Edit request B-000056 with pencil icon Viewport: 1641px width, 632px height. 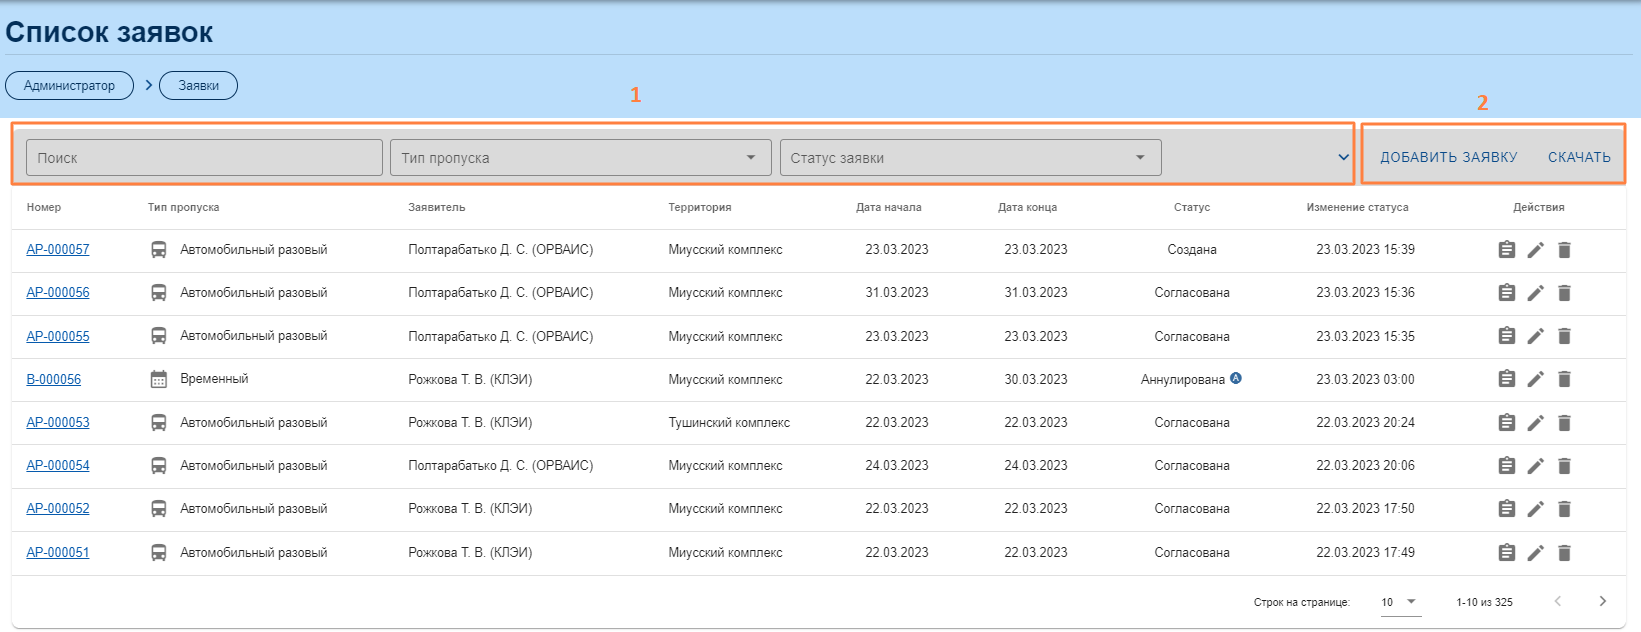click(x=1535, y=379)
